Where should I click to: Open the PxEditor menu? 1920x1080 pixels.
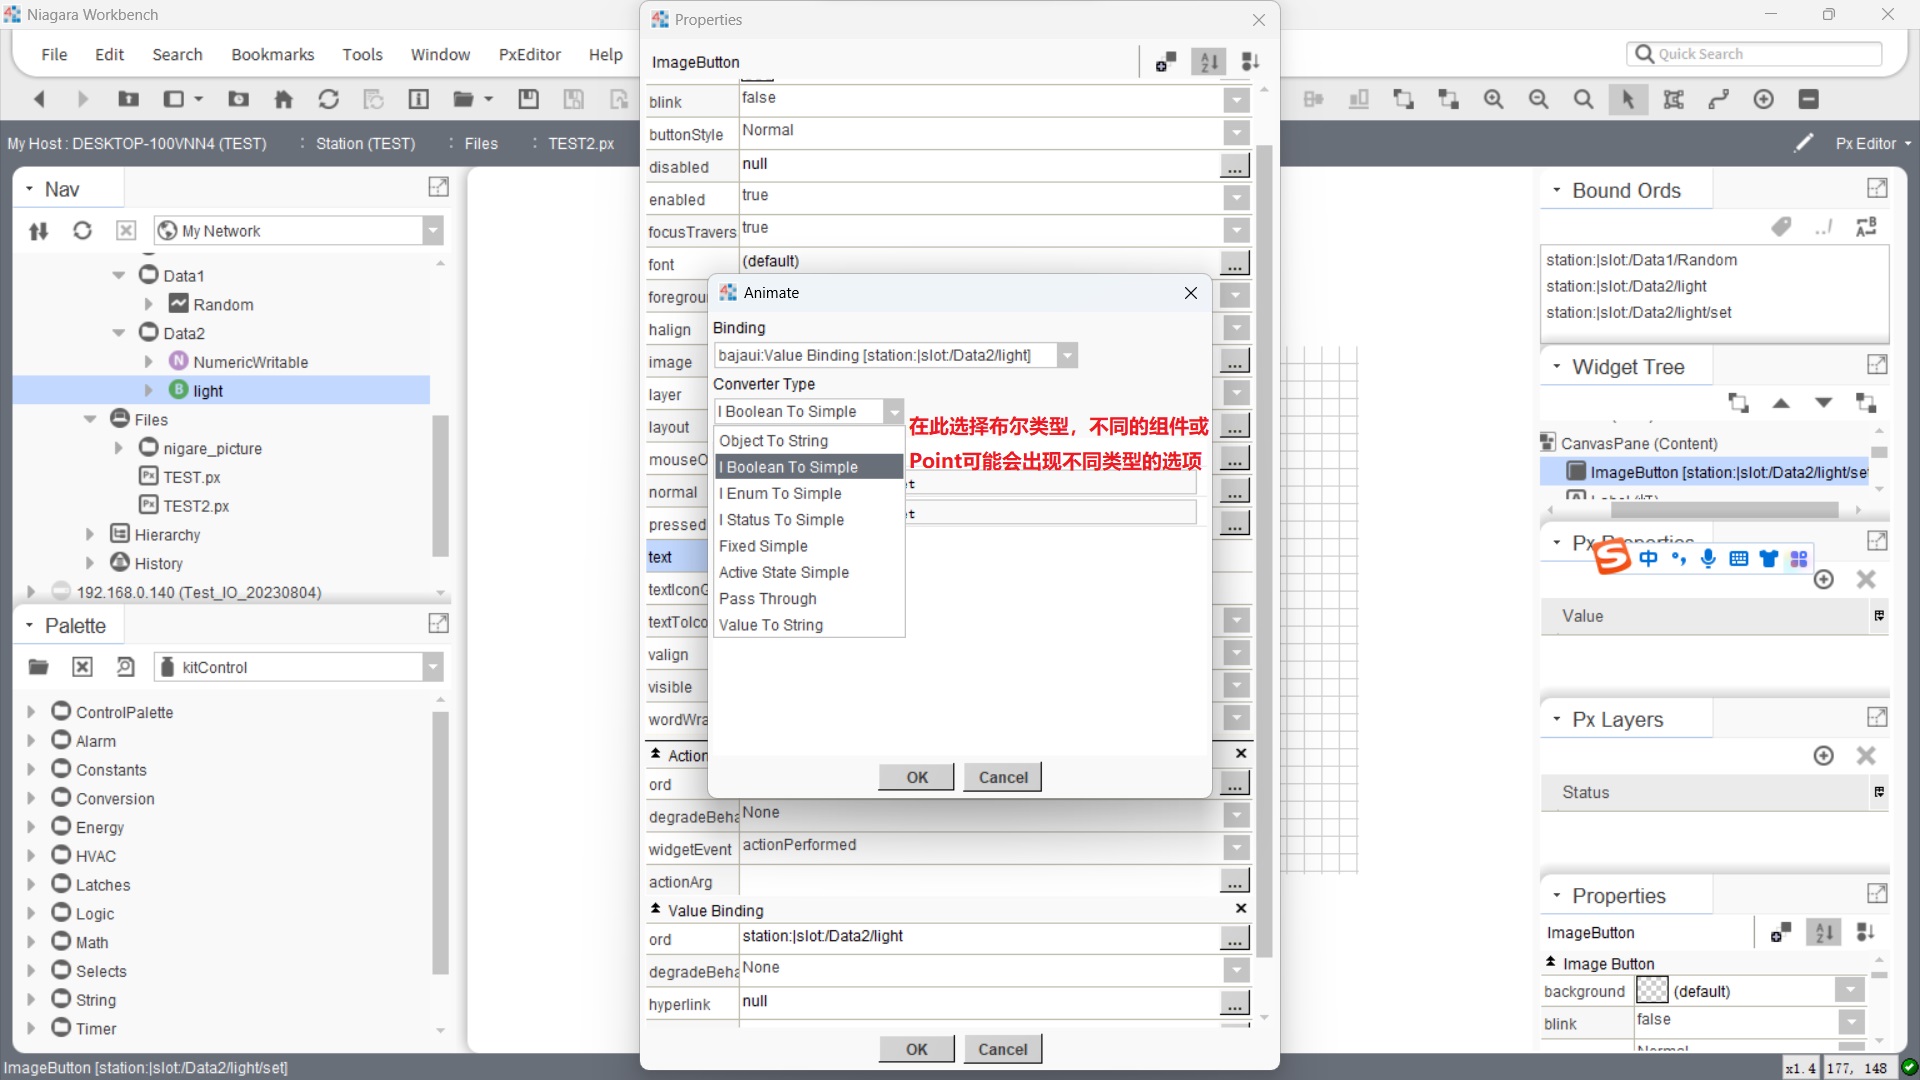[529, 54]
